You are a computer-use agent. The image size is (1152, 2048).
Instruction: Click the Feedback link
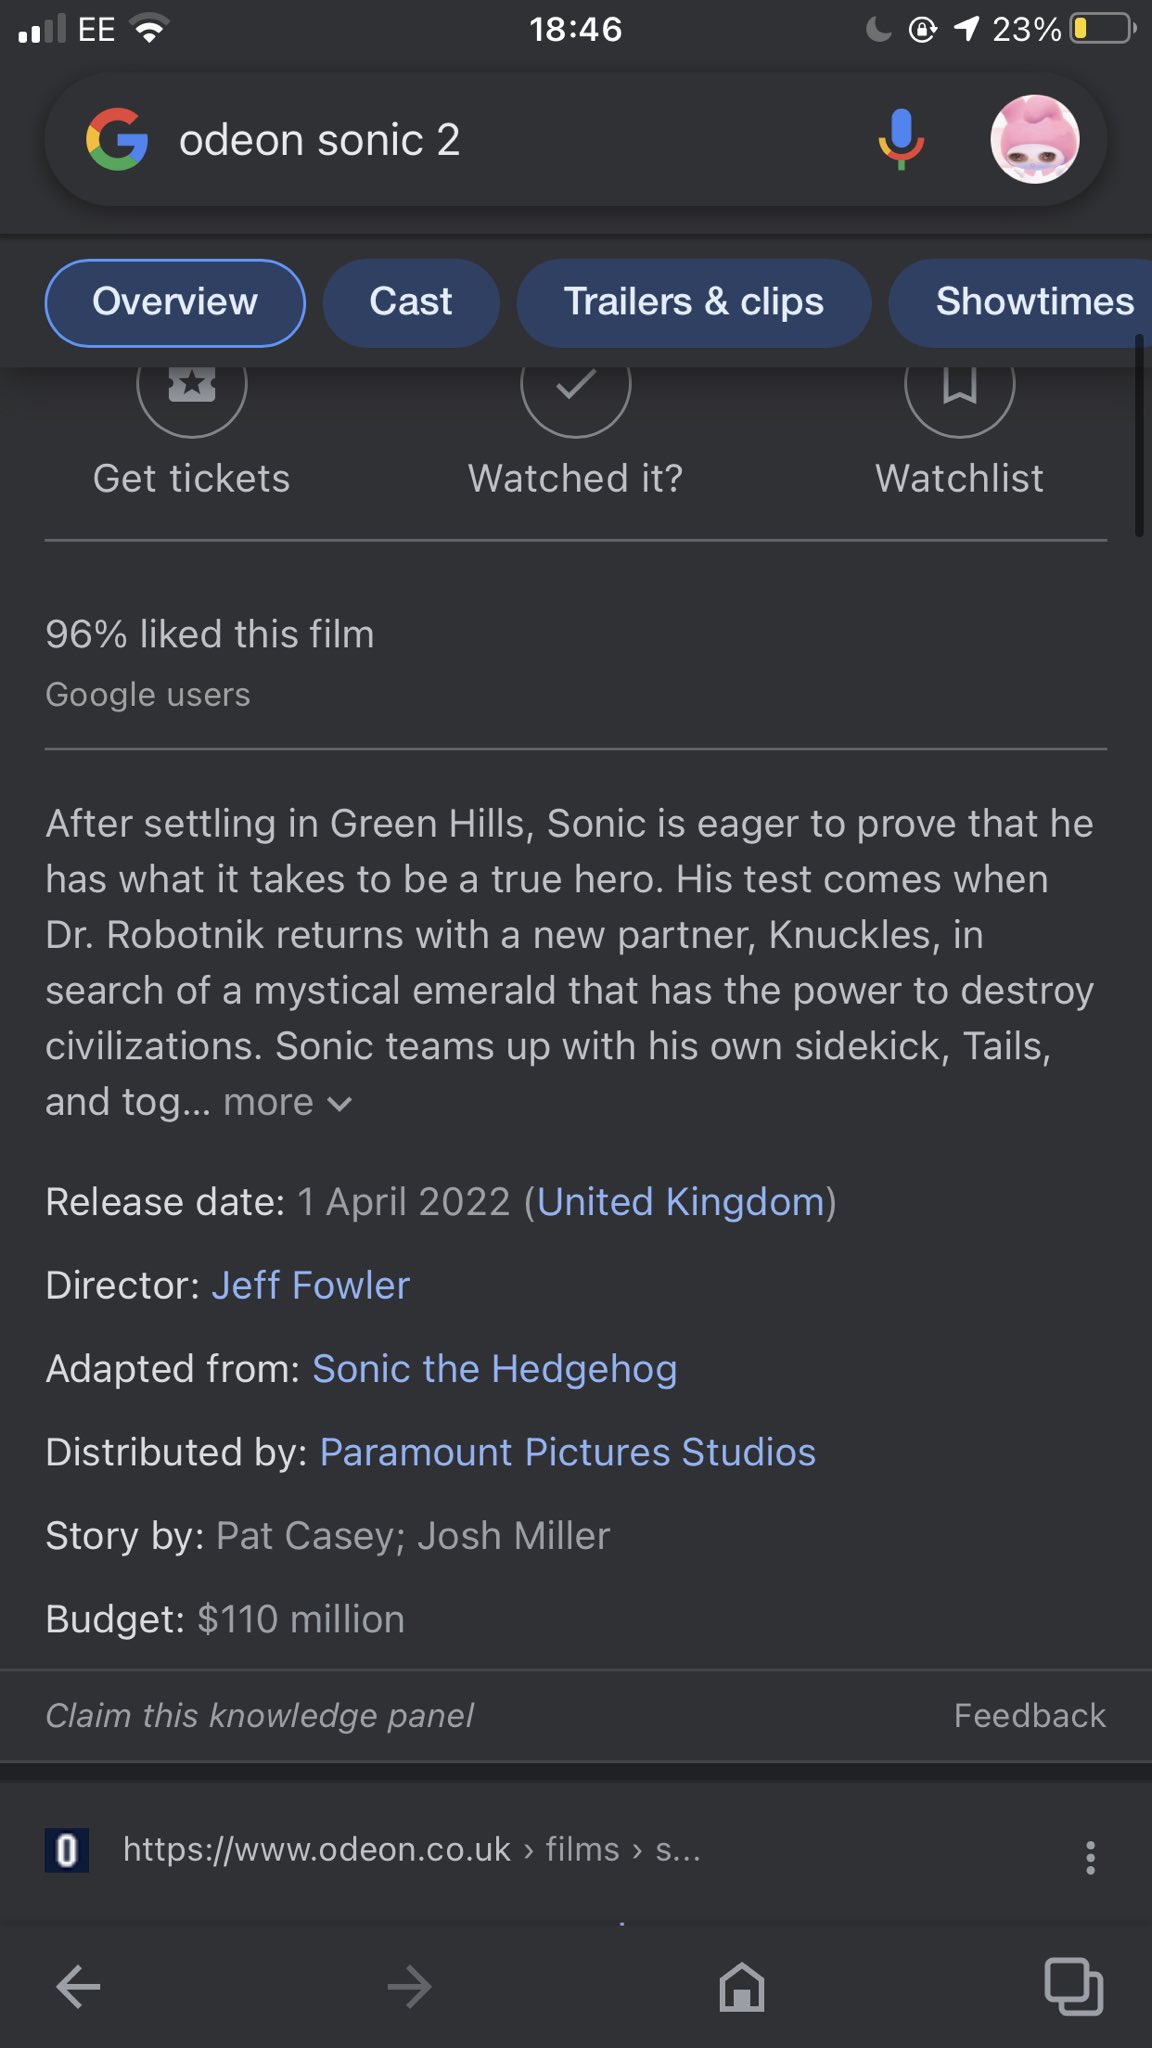point(1029,1715)
